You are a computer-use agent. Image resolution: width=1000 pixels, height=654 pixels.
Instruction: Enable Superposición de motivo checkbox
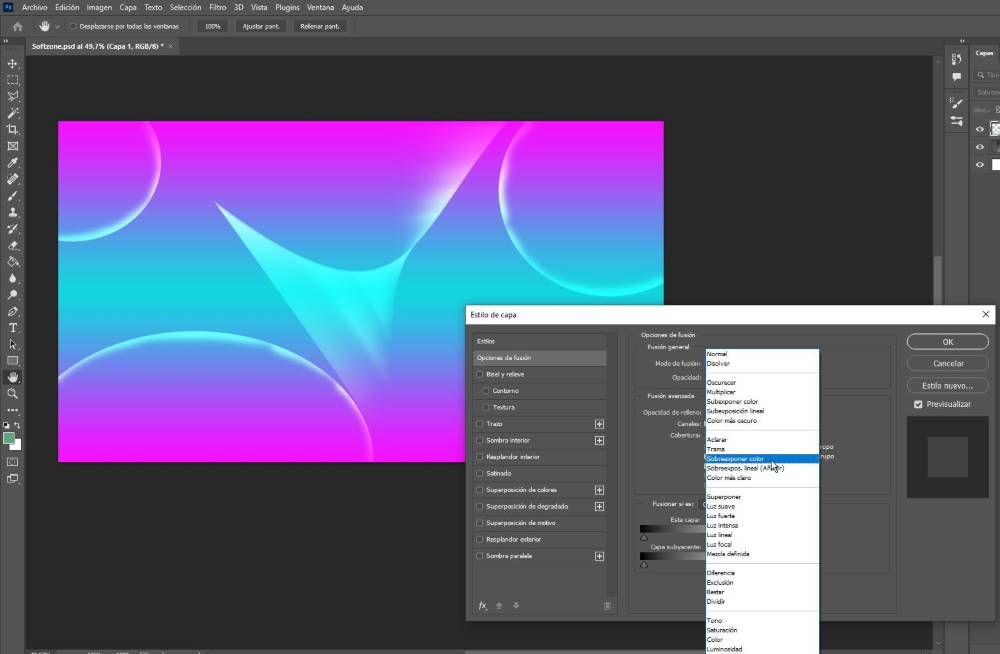click(480, 523)
